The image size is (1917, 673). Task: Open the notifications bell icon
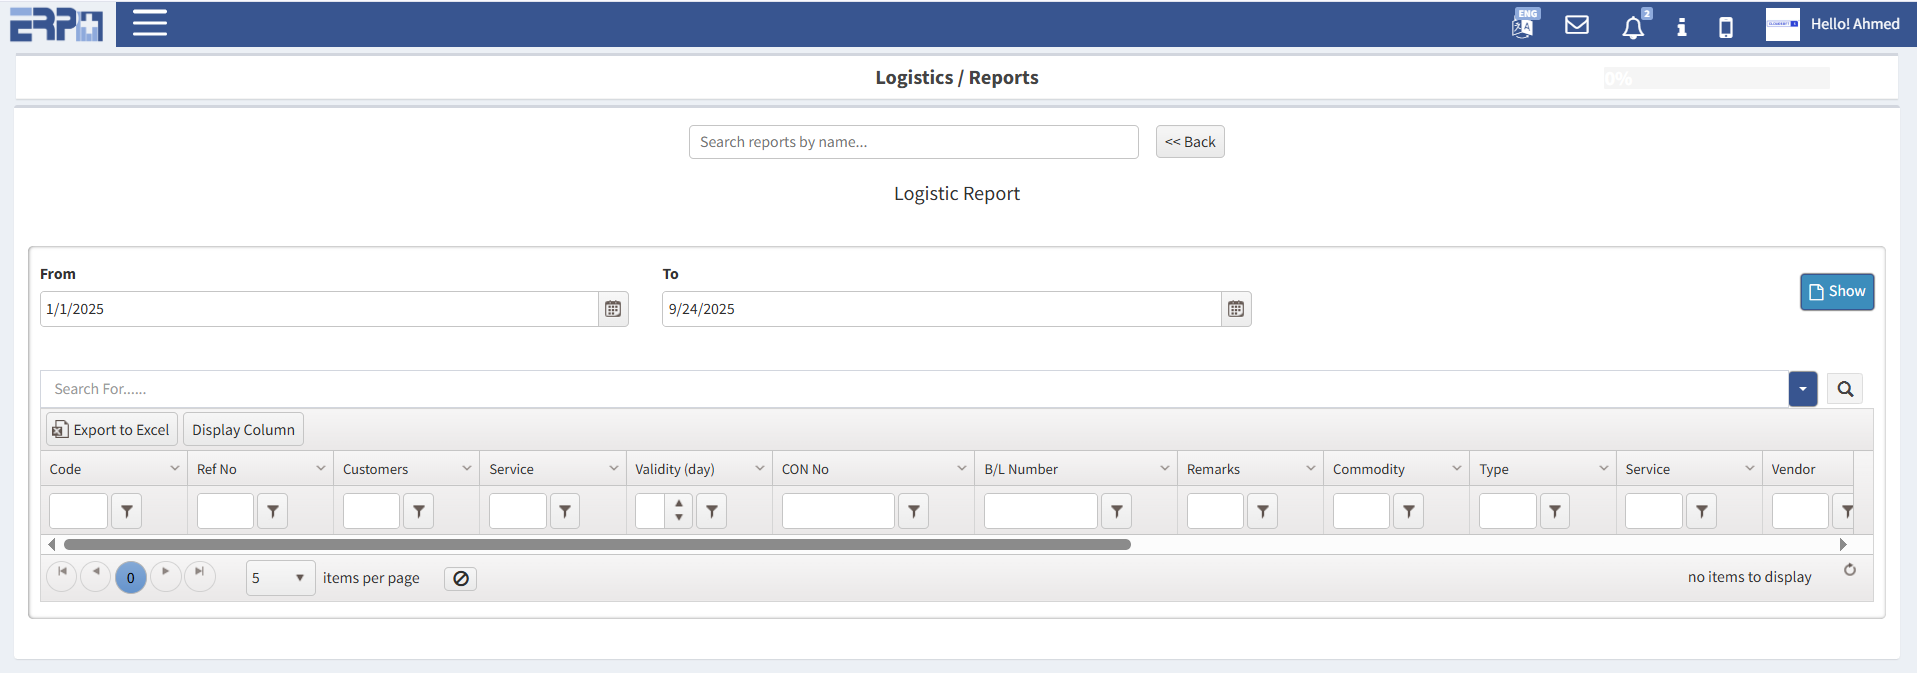1633,27
